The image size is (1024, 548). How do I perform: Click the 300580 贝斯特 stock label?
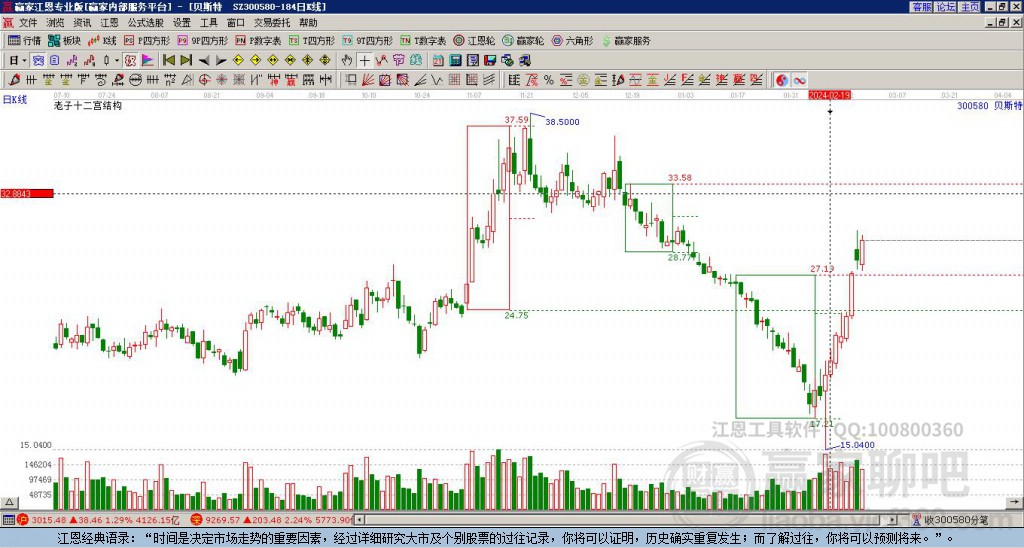pos(989,105)
